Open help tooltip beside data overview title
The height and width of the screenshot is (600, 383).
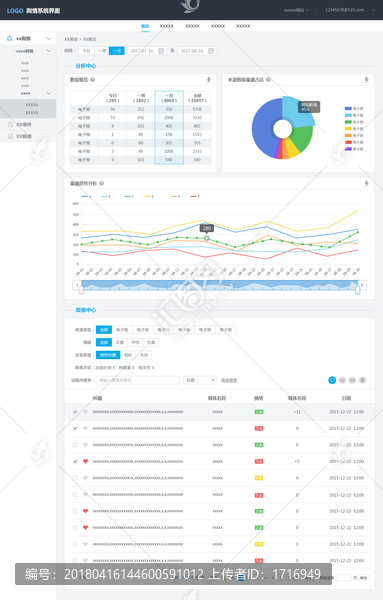point(93,80)
